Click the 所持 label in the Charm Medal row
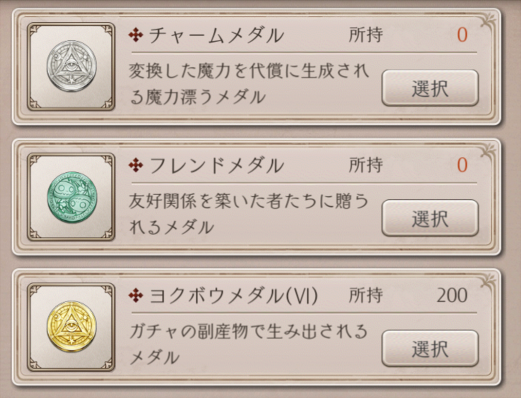 tap(366, 35)
